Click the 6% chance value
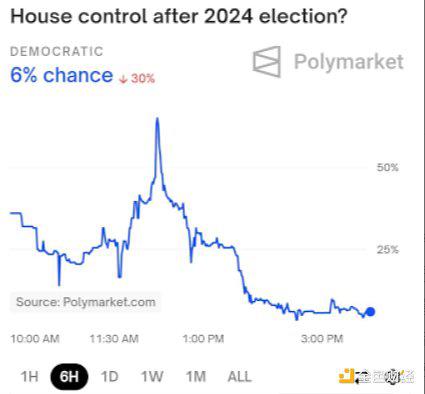This screenshot has height=394, width=425. [x=62, y=75]
